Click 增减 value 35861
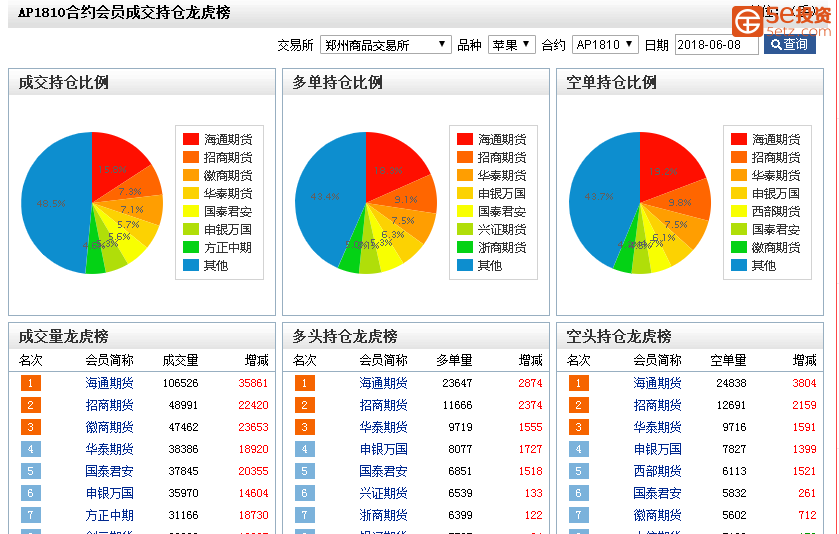 point(253,383)
